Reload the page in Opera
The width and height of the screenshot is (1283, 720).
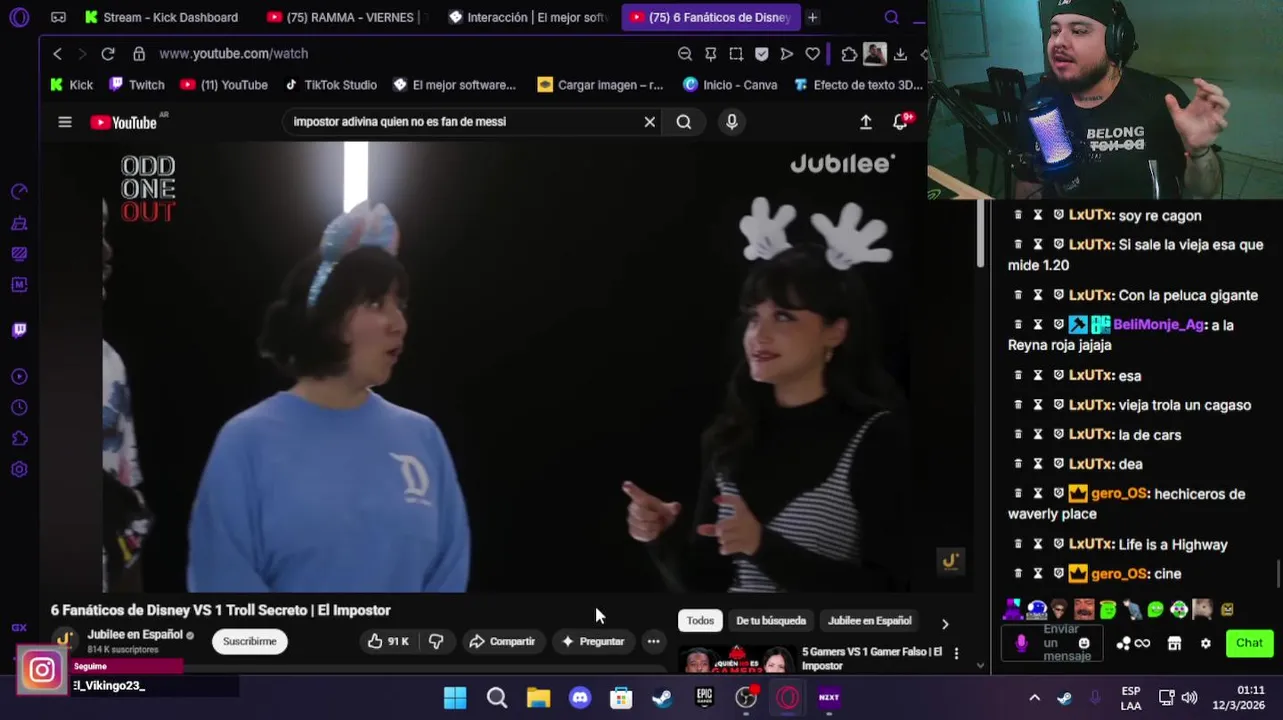pyautogui.click(x=108, y=54)
